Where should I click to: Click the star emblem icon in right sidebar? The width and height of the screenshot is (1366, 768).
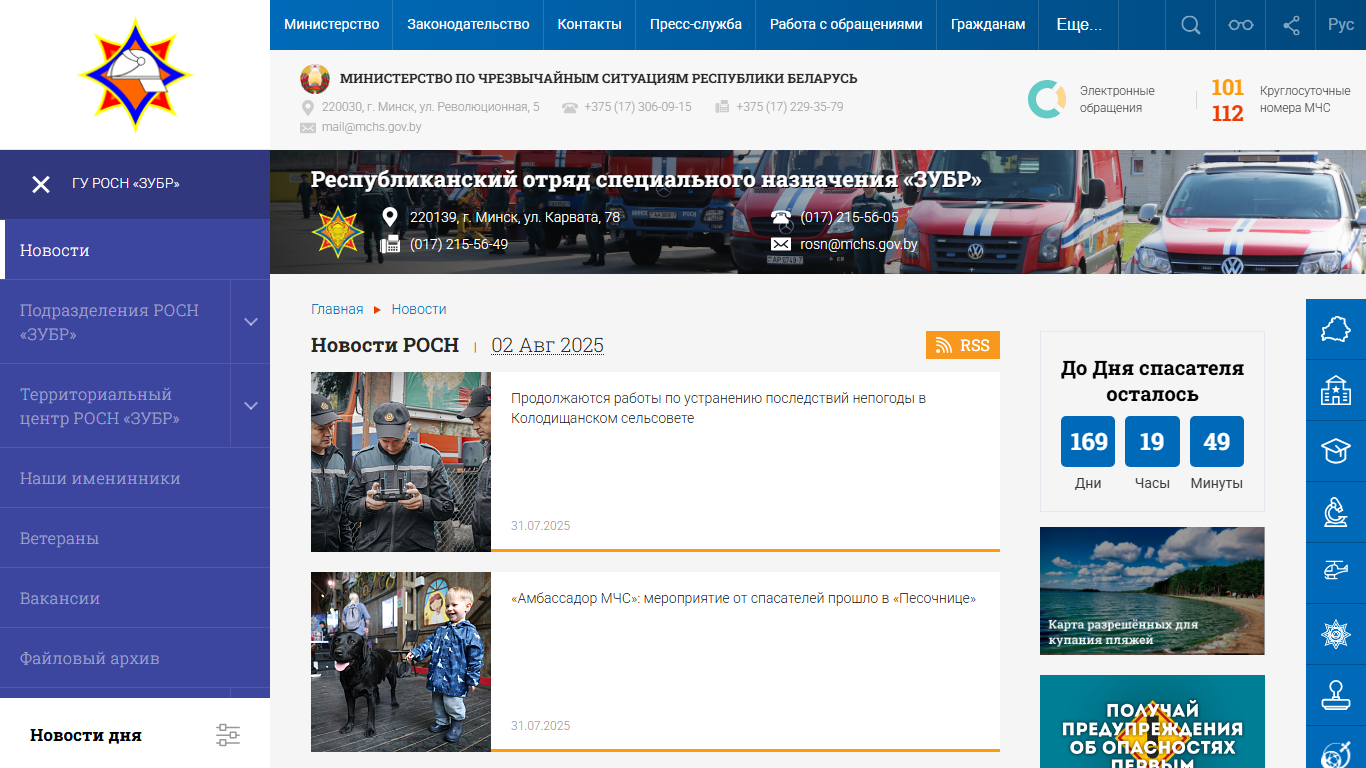pyautogui.click(x=1336, y=634)
